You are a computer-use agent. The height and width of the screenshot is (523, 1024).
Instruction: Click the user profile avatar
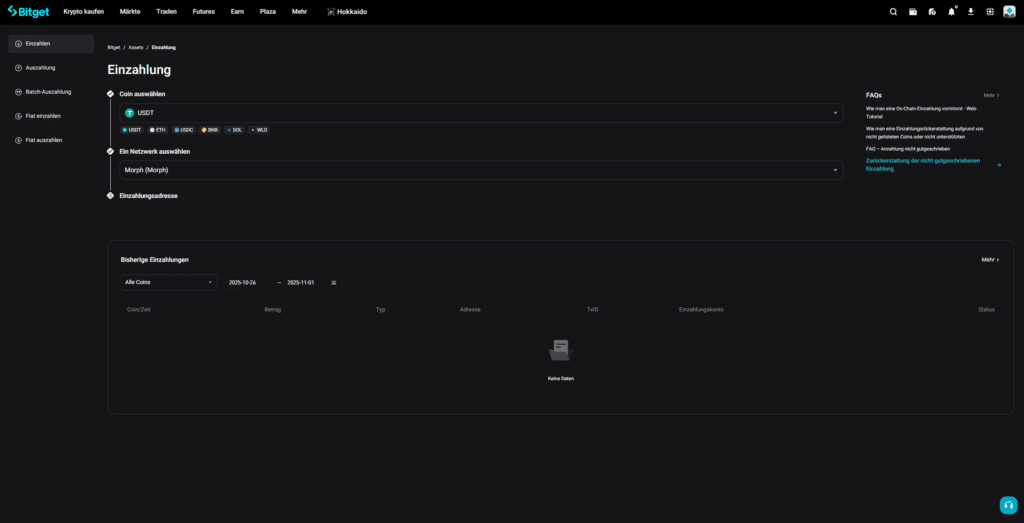[1009, 12]
